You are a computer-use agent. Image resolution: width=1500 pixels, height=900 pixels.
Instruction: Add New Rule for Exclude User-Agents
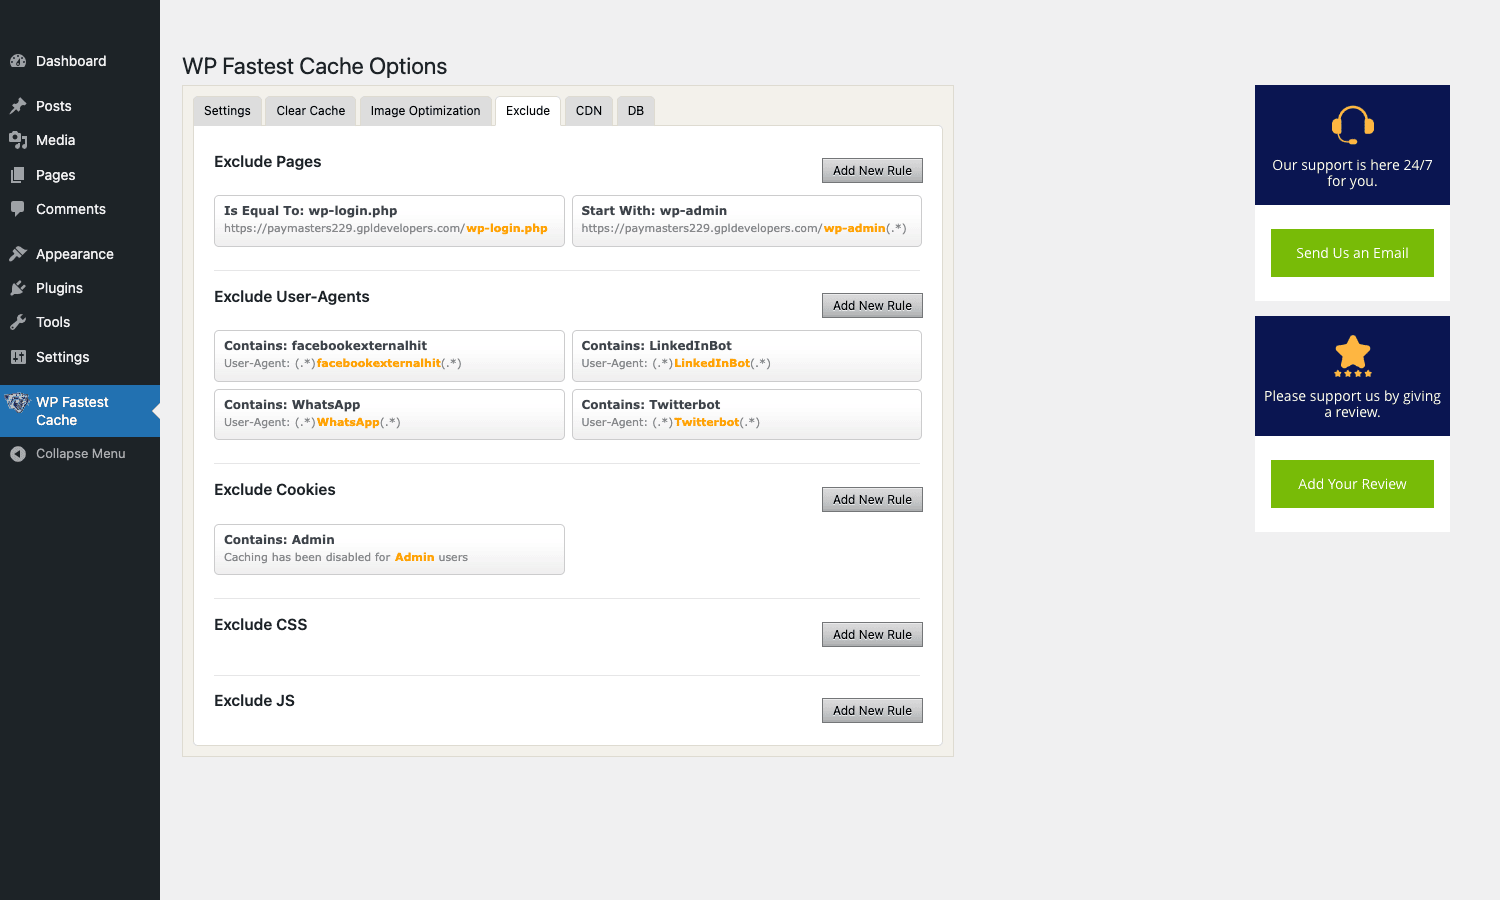[x=872, y=306]
